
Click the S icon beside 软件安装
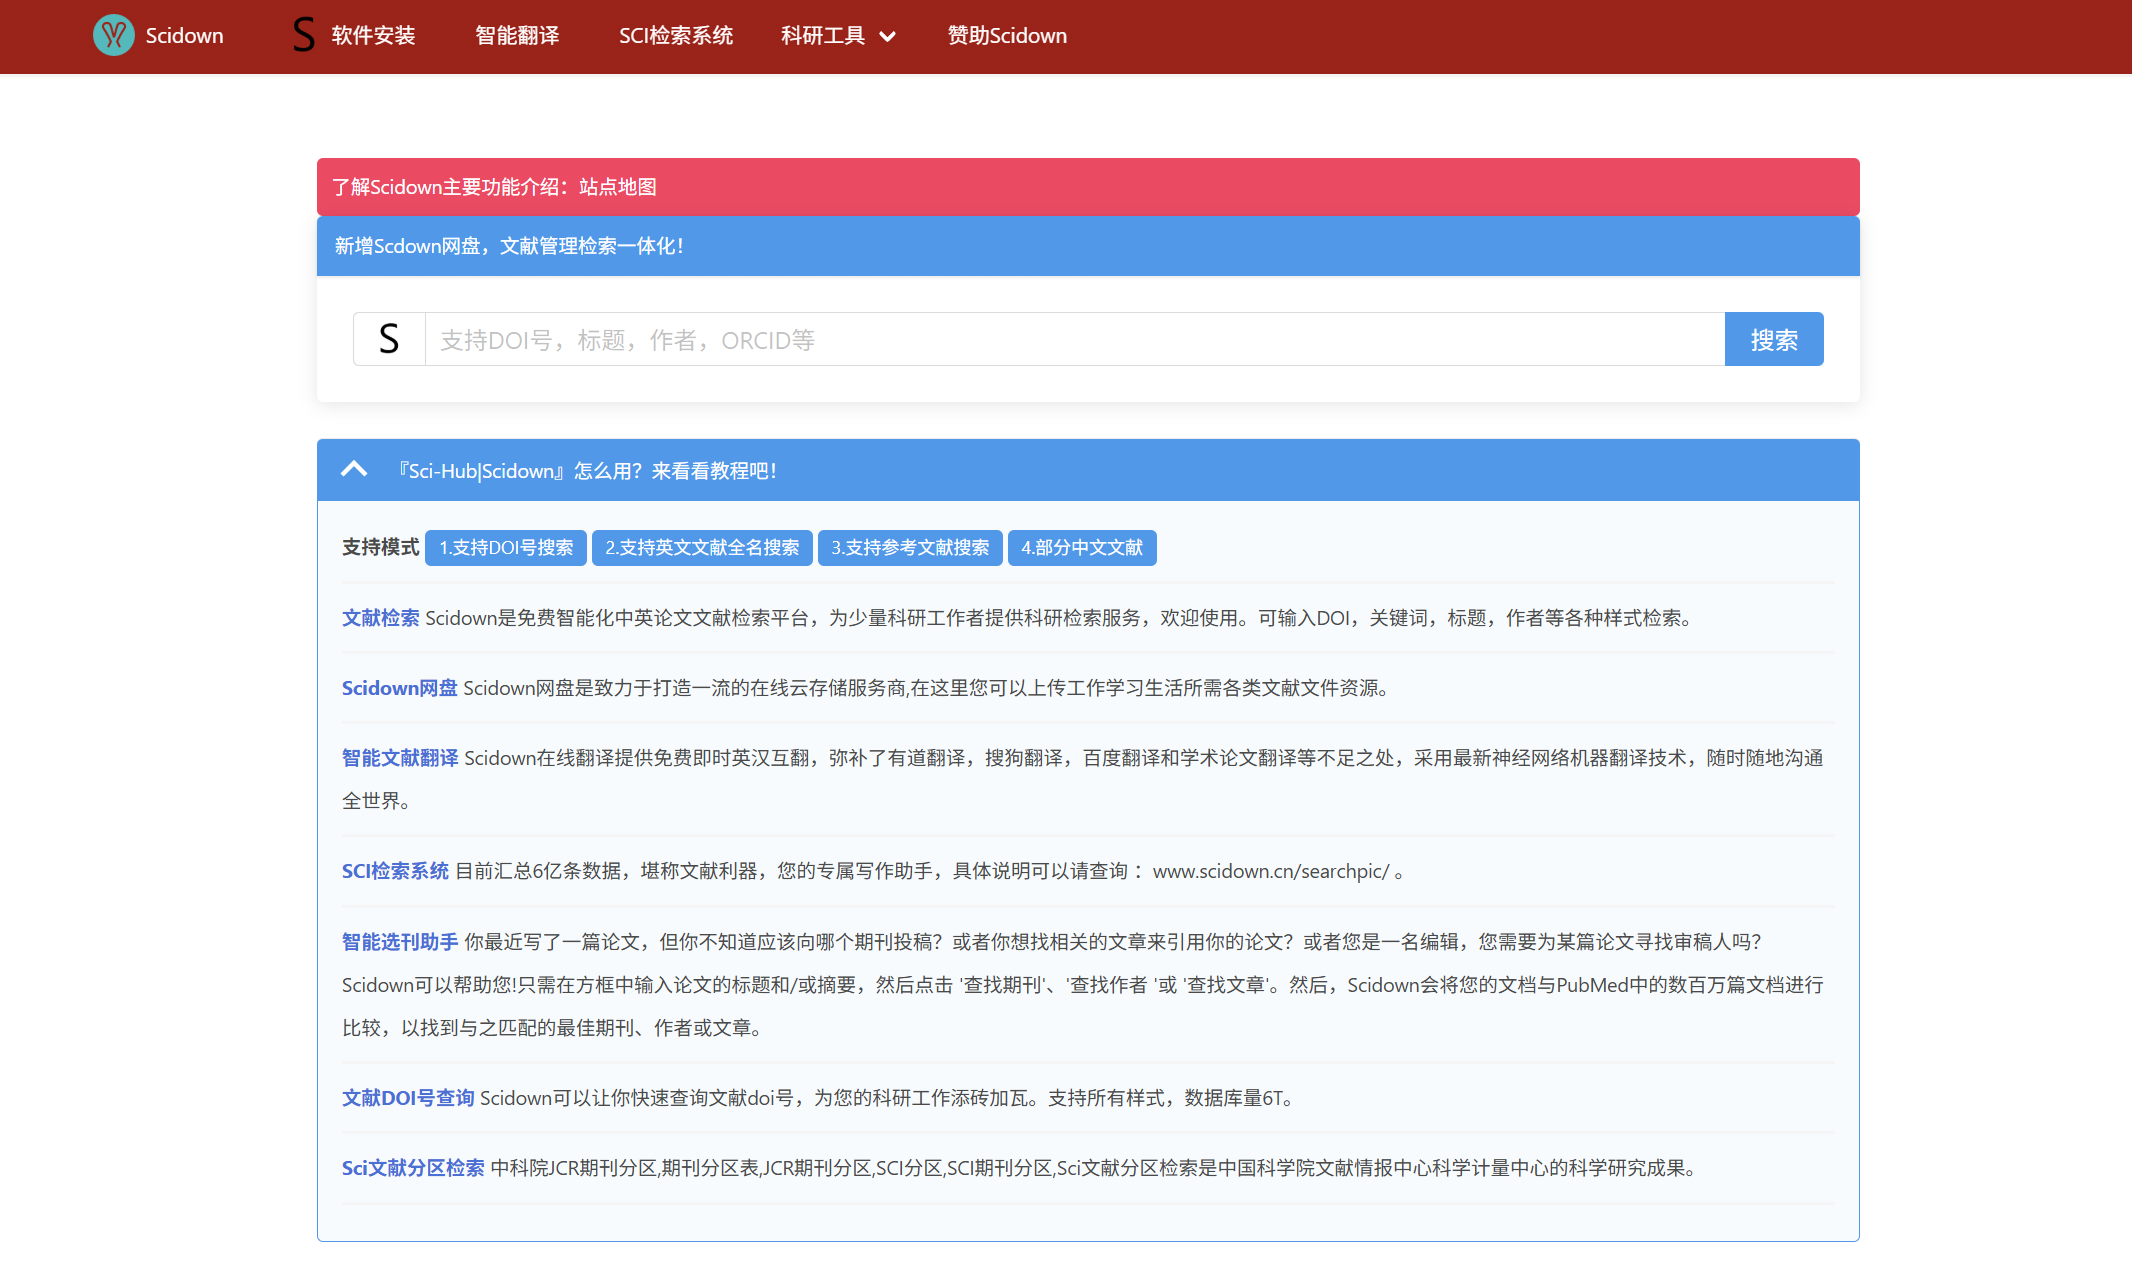pos(303,35)
